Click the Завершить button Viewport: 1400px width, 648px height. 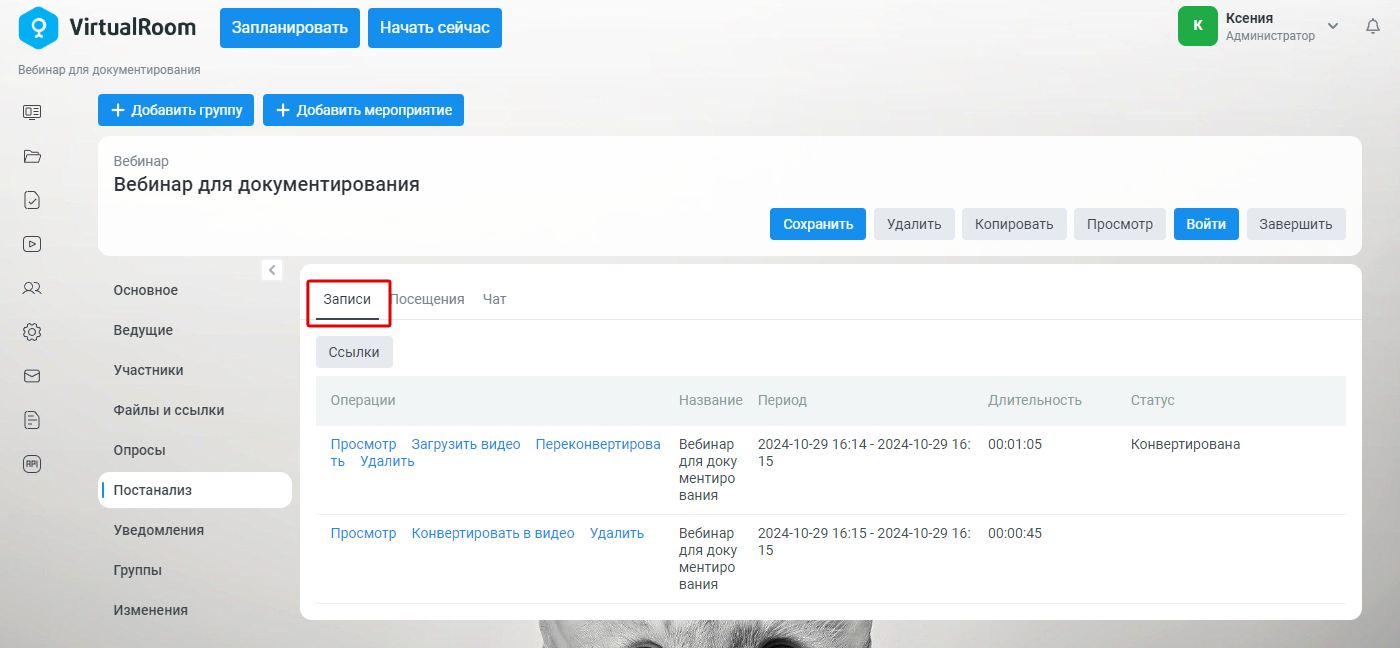click(1296, 224)
